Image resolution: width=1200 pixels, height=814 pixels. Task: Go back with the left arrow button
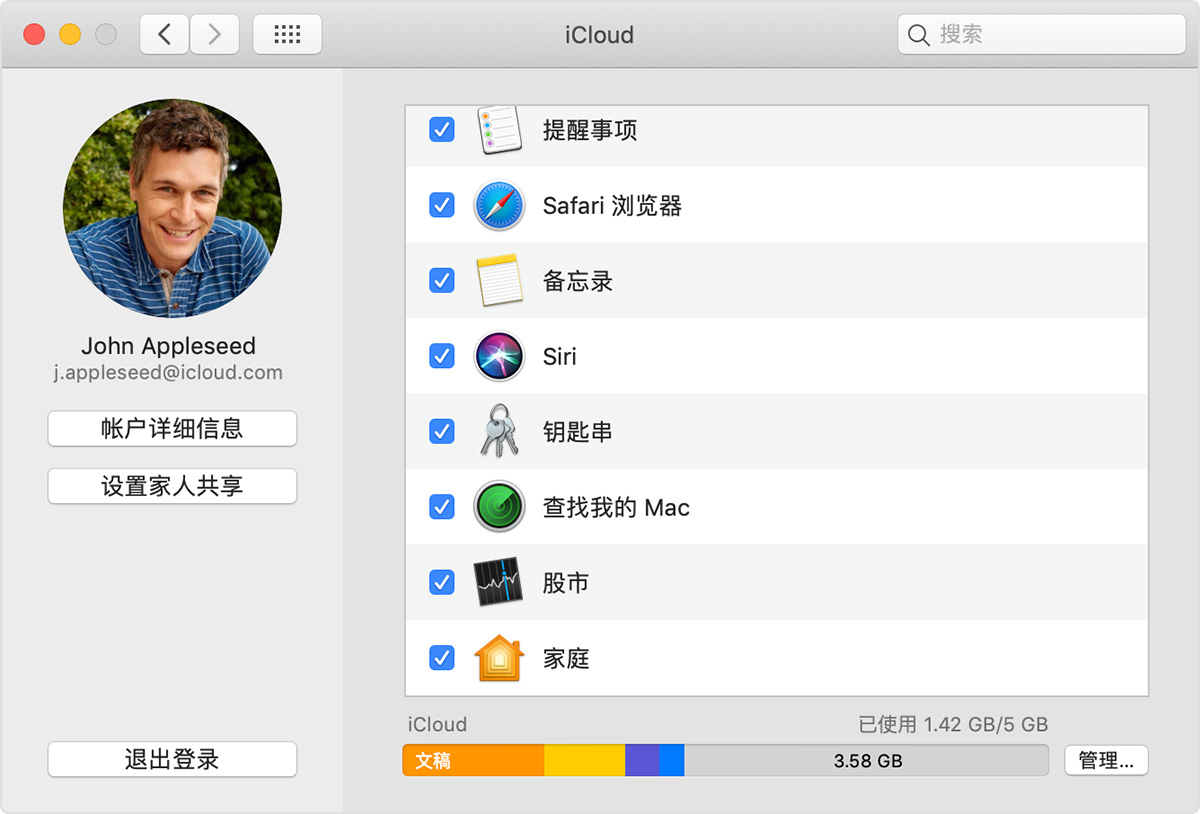click(x=164, y=35)
